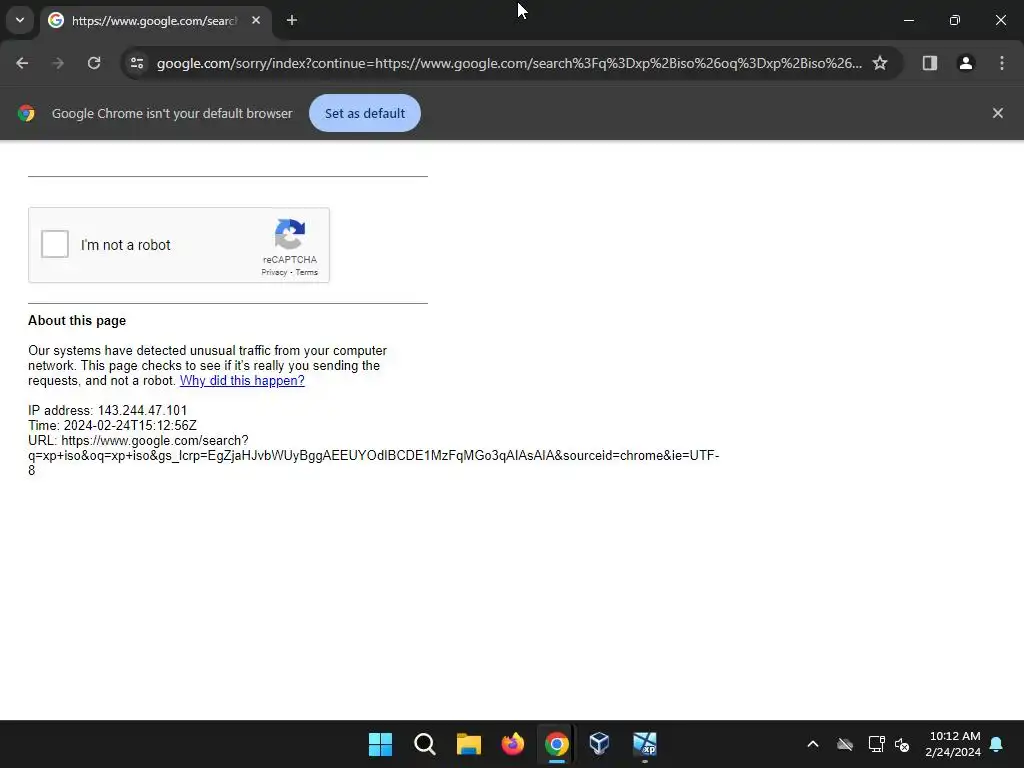This screenshot has height=768, width=1024.
Task: Minimize the Chrome window
Action: point(909,20)
